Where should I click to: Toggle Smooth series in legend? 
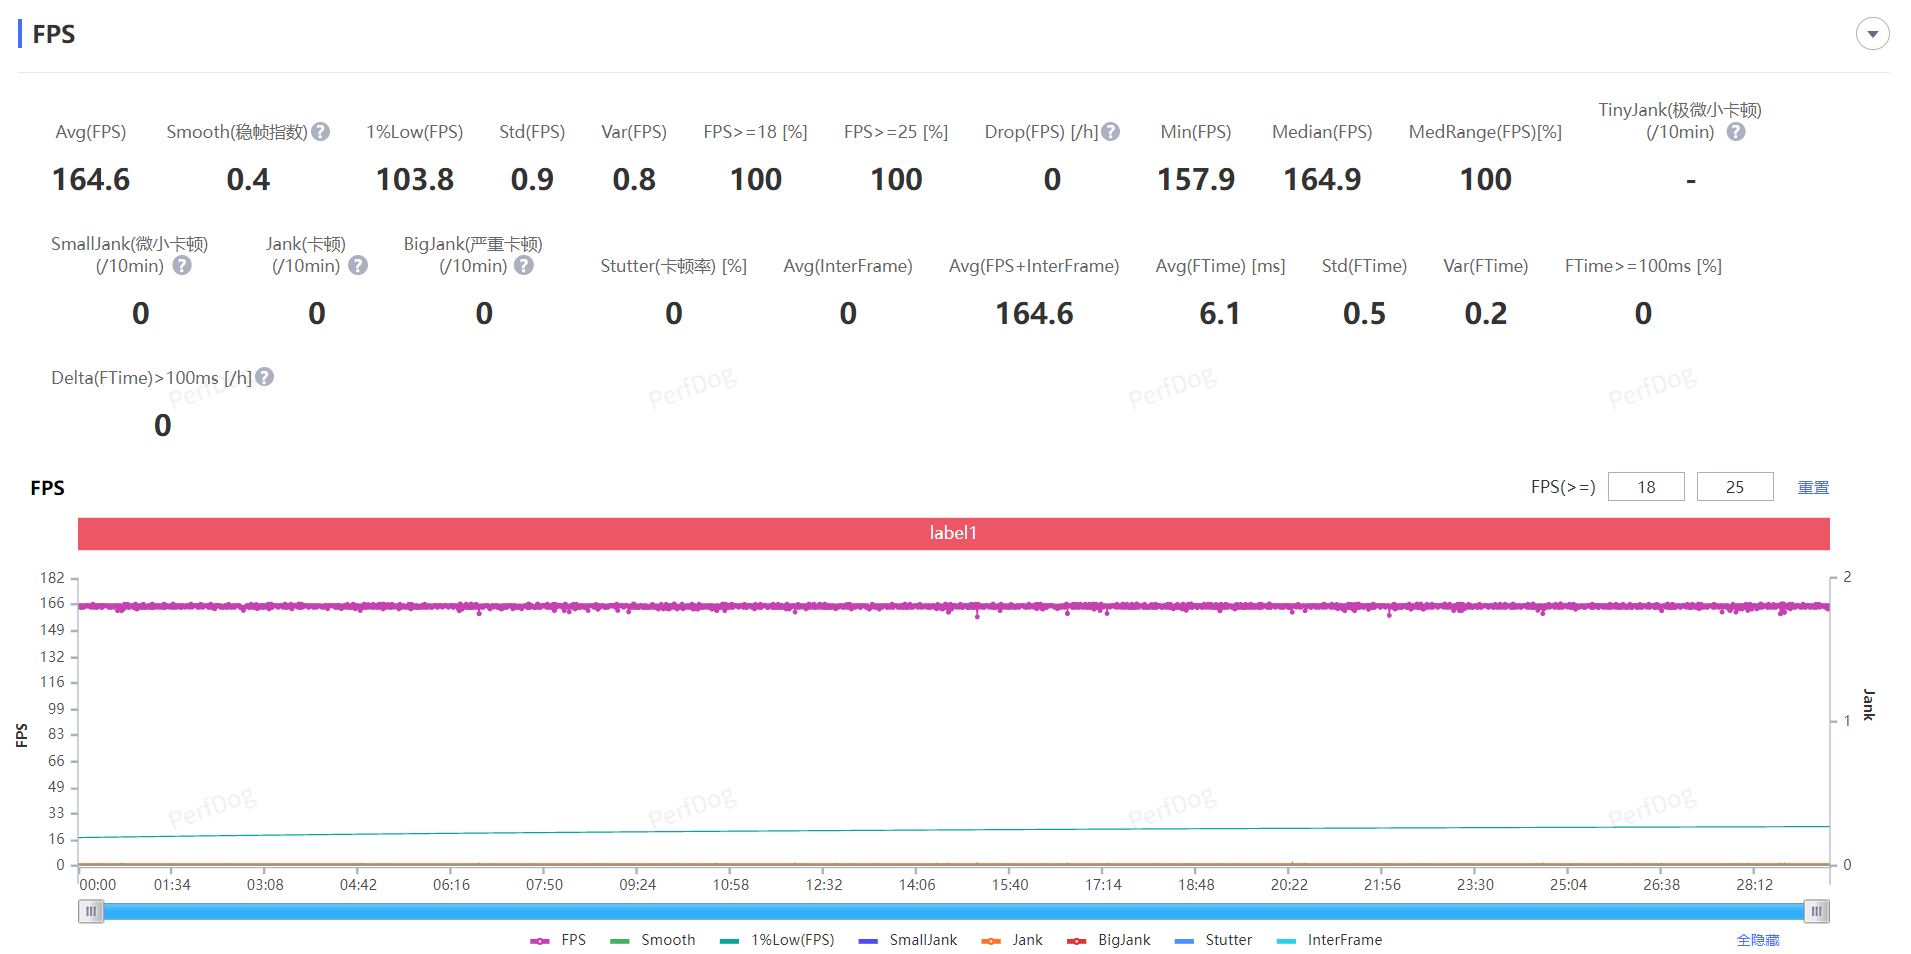click(653, 940)
